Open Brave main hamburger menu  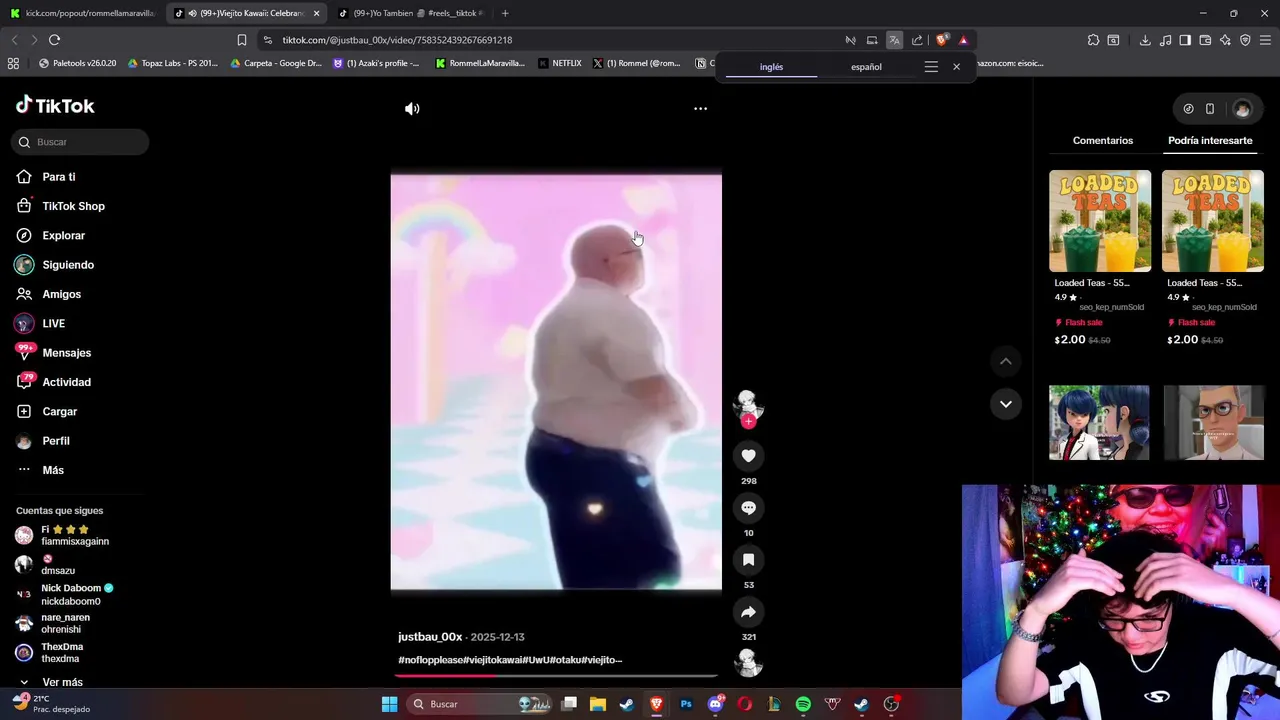pos(1266,40)
